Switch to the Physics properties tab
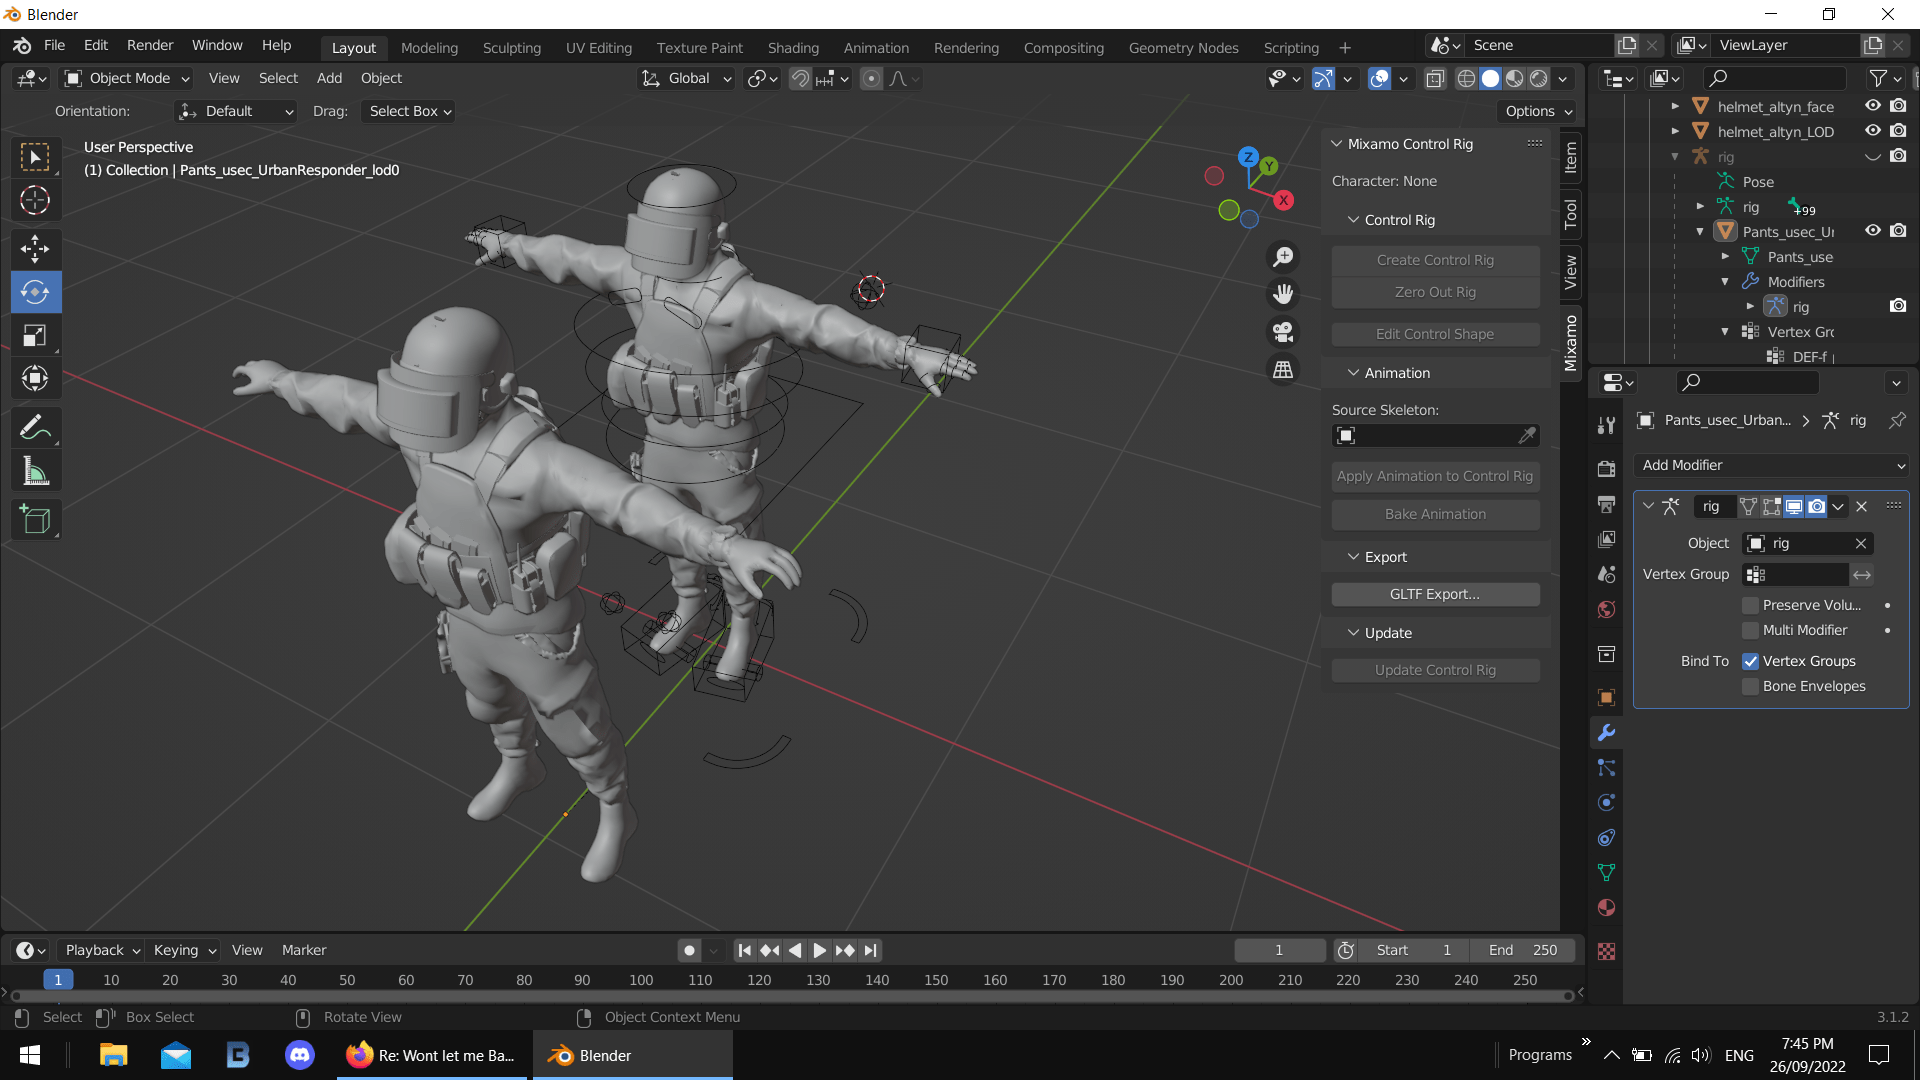Viewport: 1920px width, 1080px height. coord(1606,802)
